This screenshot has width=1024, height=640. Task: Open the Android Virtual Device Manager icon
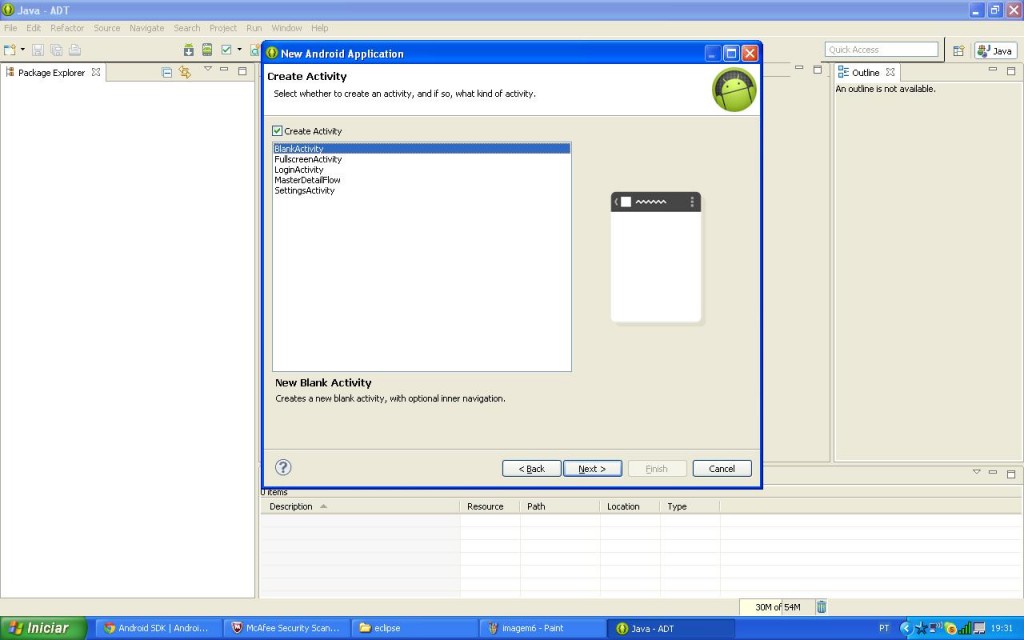tap(207, 50)
